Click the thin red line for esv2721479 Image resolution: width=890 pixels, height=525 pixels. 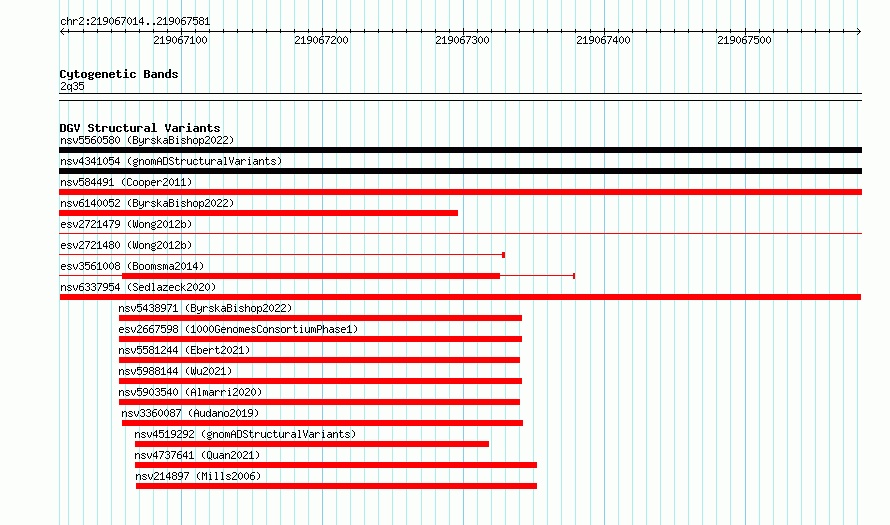pos(460,233)
